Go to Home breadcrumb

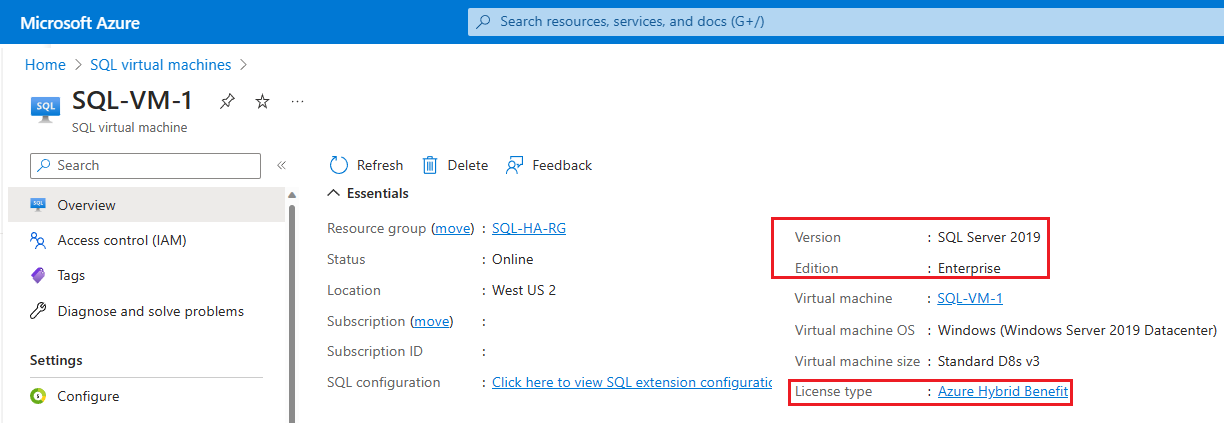(x=45, y=64)
